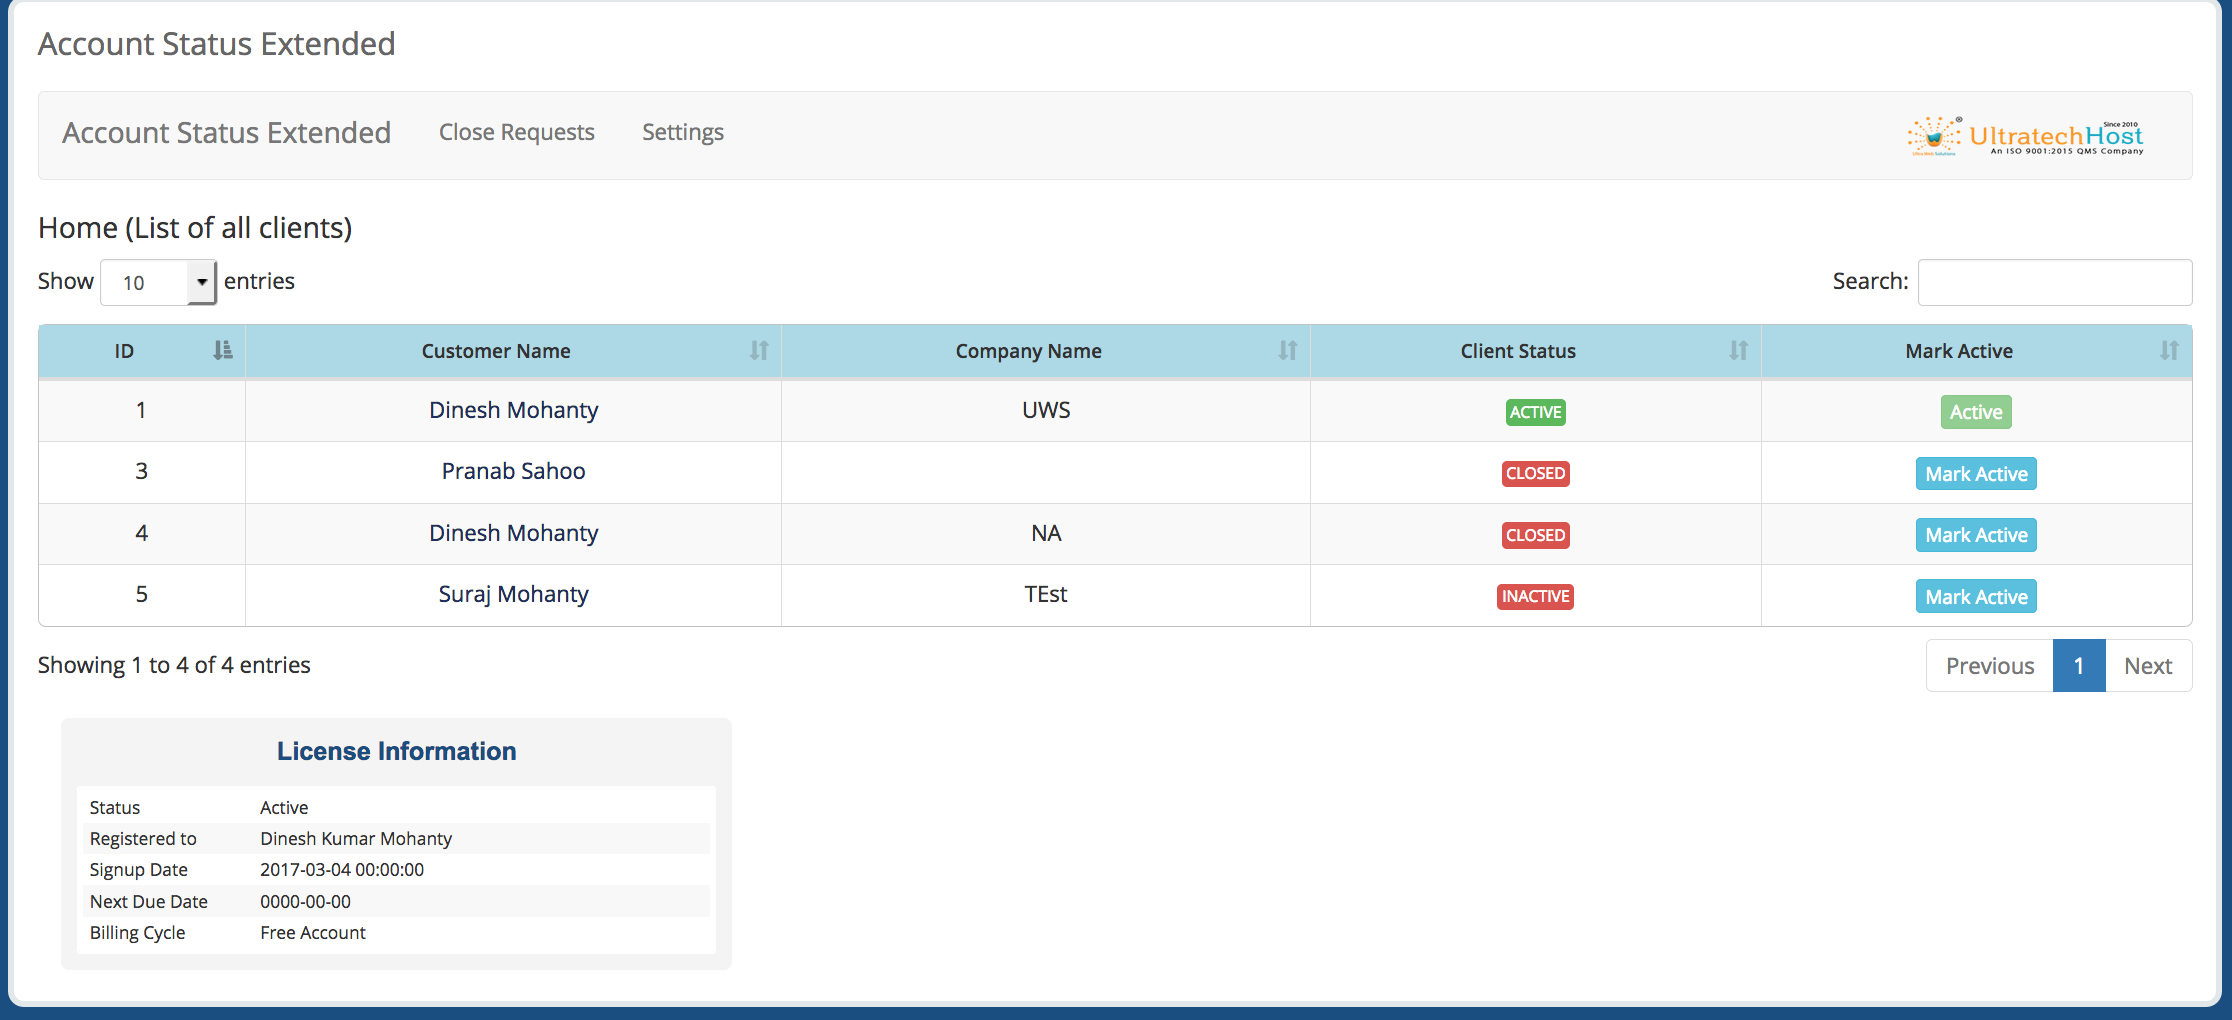Click the green Active toggle for UWS
Viewport: 2232px width, 1020px height.
point(1975,411)
